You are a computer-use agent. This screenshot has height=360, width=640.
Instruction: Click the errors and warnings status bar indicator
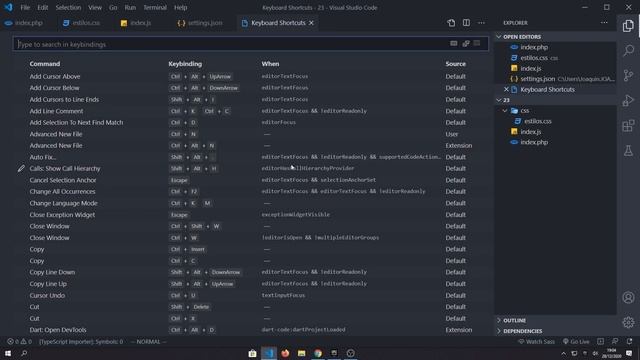pyautogui.click(x=19, y=342)
